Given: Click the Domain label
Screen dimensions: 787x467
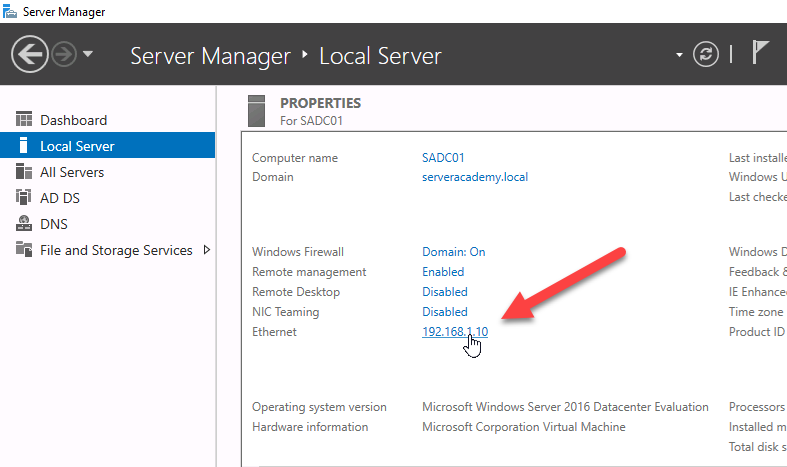Looking at the screenshot, I should tap(273, 177).
